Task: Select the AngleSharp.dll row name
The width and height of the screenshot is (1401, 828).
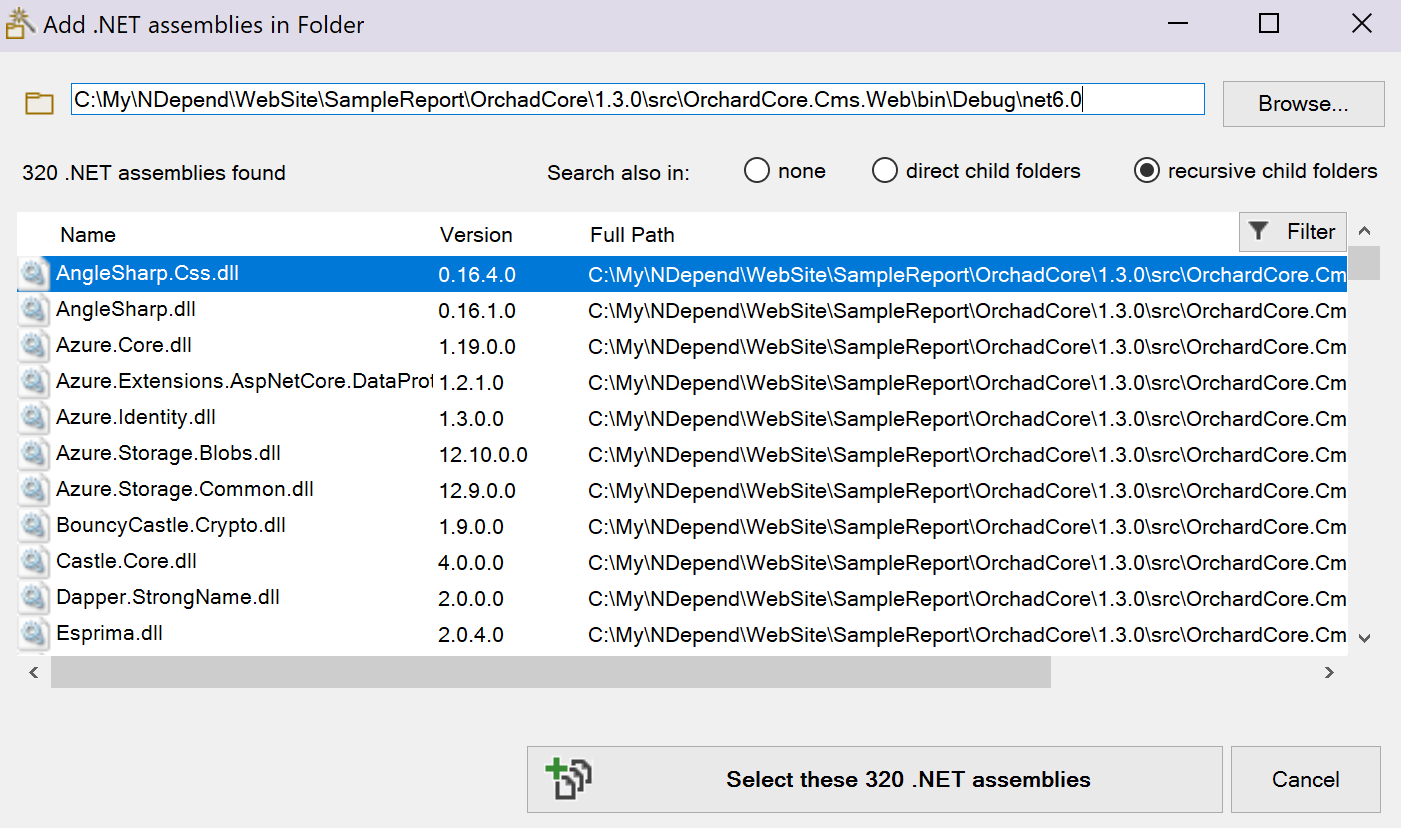Action: 126,309
